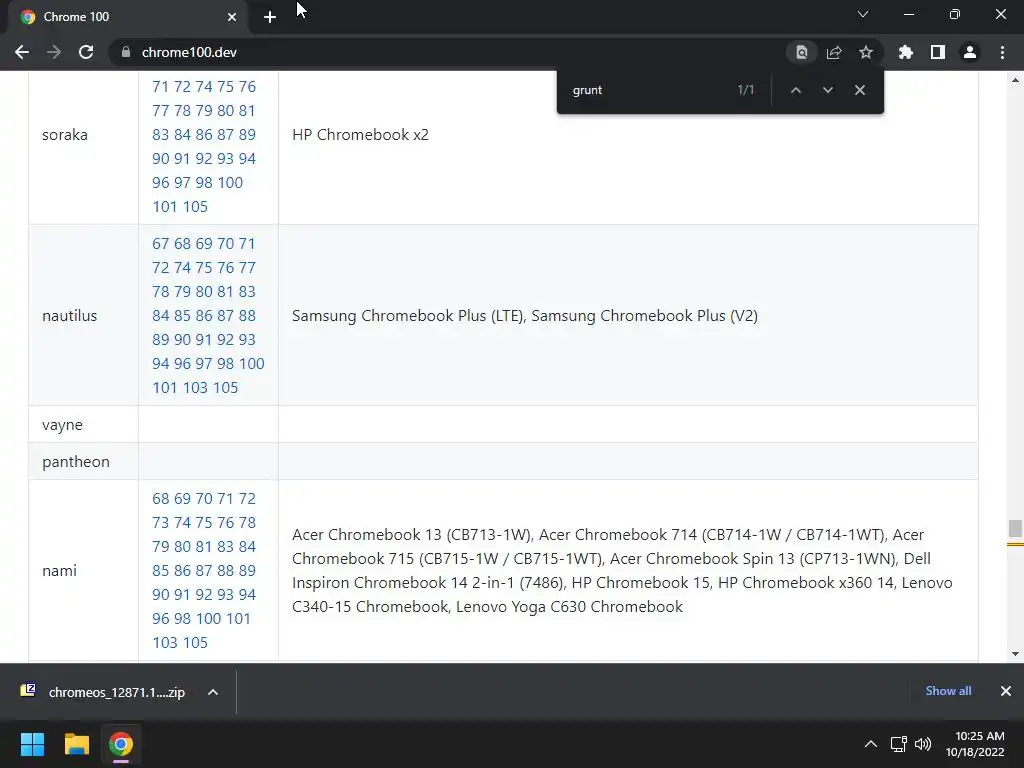Click the Chrome taskbar icon
The height and width of the screenshot is (768, 1024).
pos(121,744)
